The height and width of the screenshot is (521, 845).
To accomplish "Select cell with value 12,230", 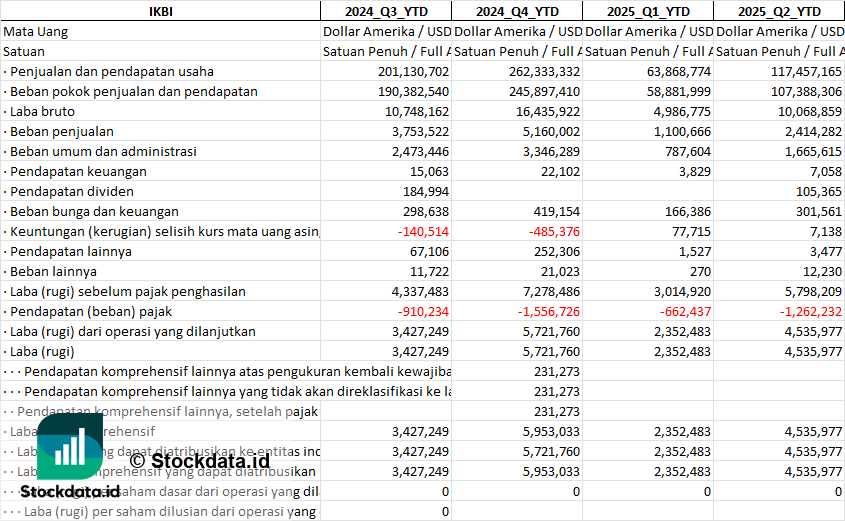I will coord(779,271).
